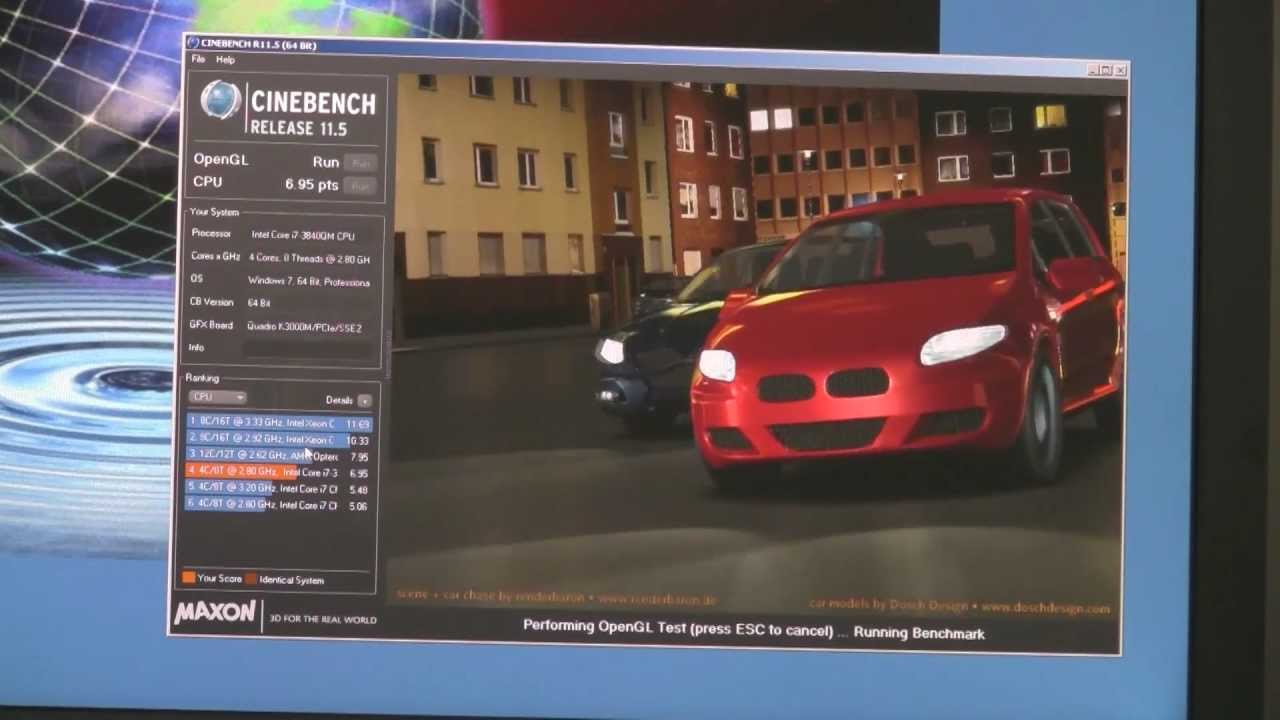Image resolution: width=1280 pixels, height=720 pixels.
Task: Click the CB Version value 64 Bit
Action: (x=259, y=303)
